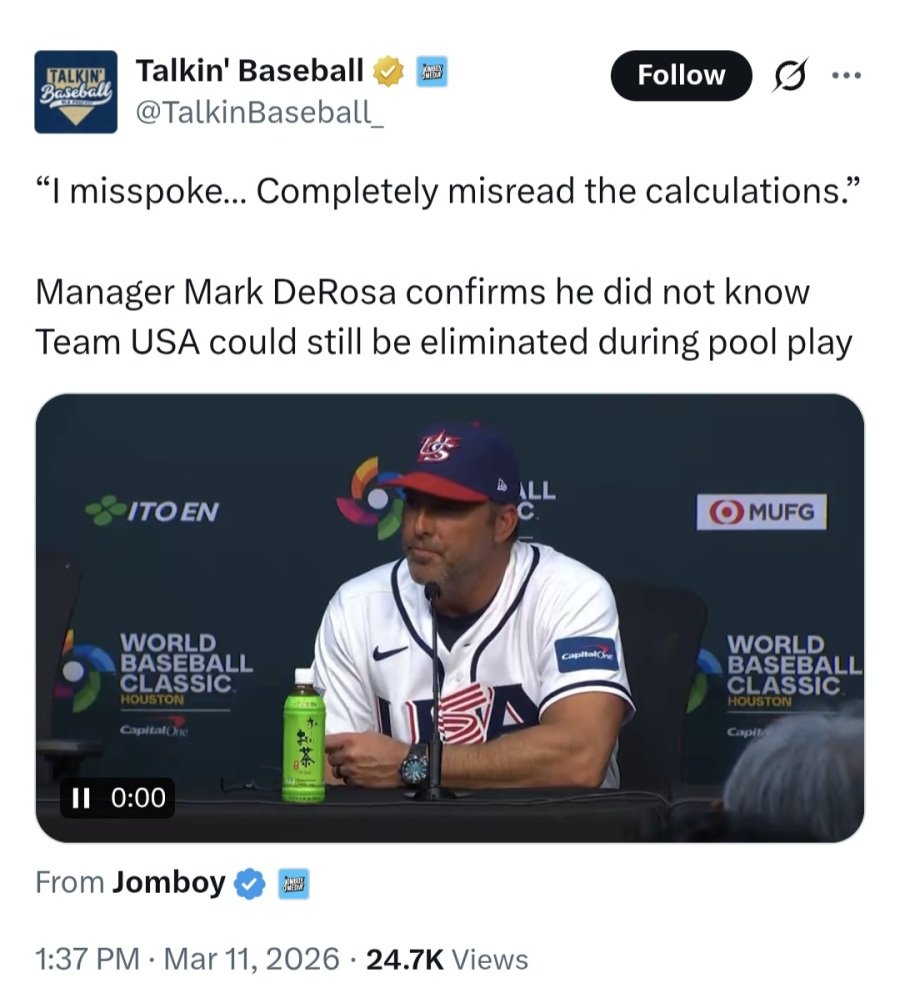The width and height of the screenshot is (900, 1008).
Task: Click the "From" attribution label
Action: tap(69, 883)
